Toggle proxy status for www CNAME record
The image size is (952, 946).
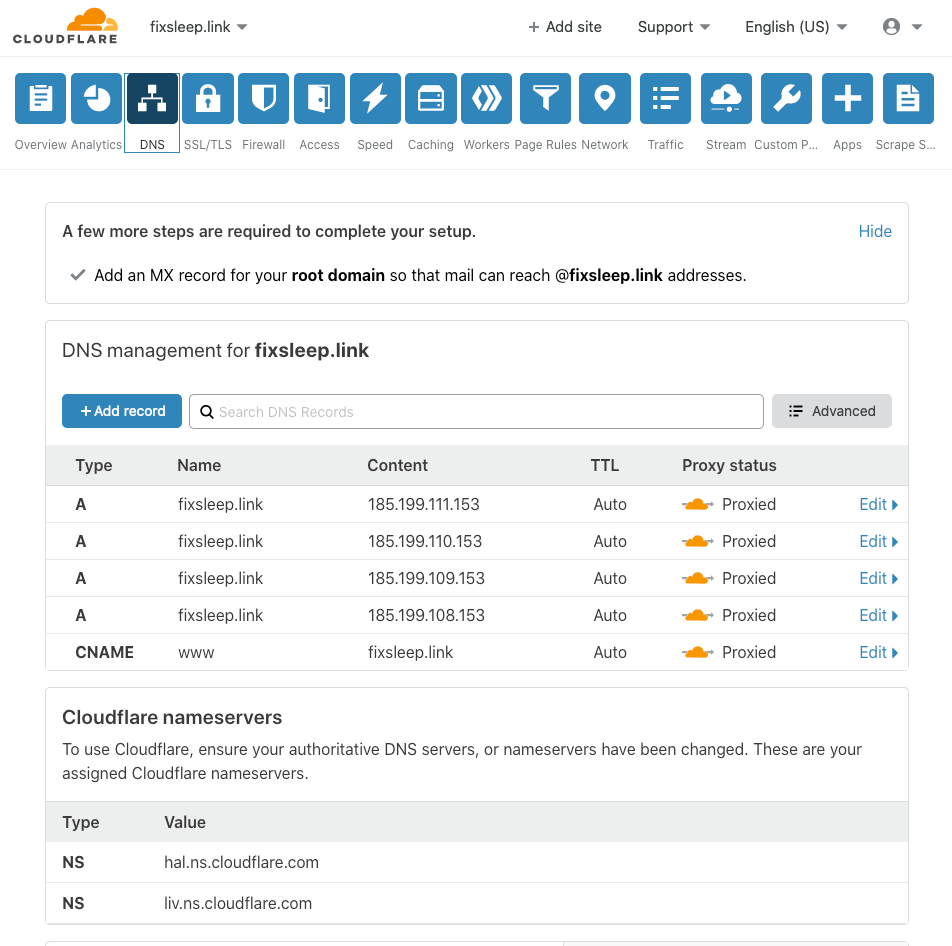tap(697, 653)
